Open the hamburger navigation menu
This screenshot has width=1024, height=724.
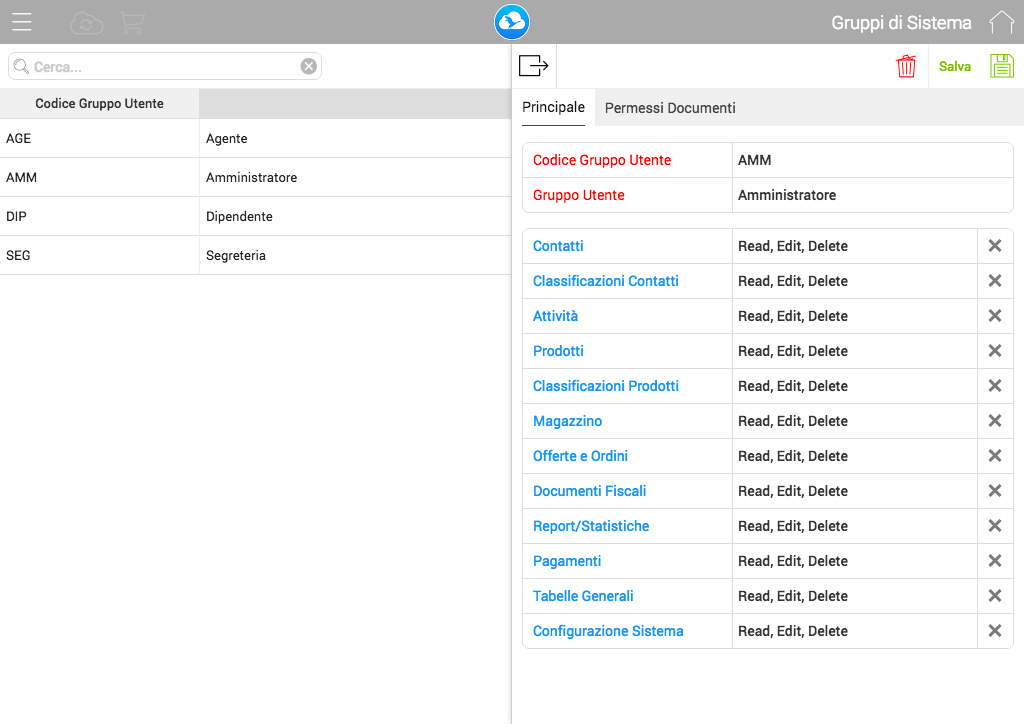tap(21, 21)
